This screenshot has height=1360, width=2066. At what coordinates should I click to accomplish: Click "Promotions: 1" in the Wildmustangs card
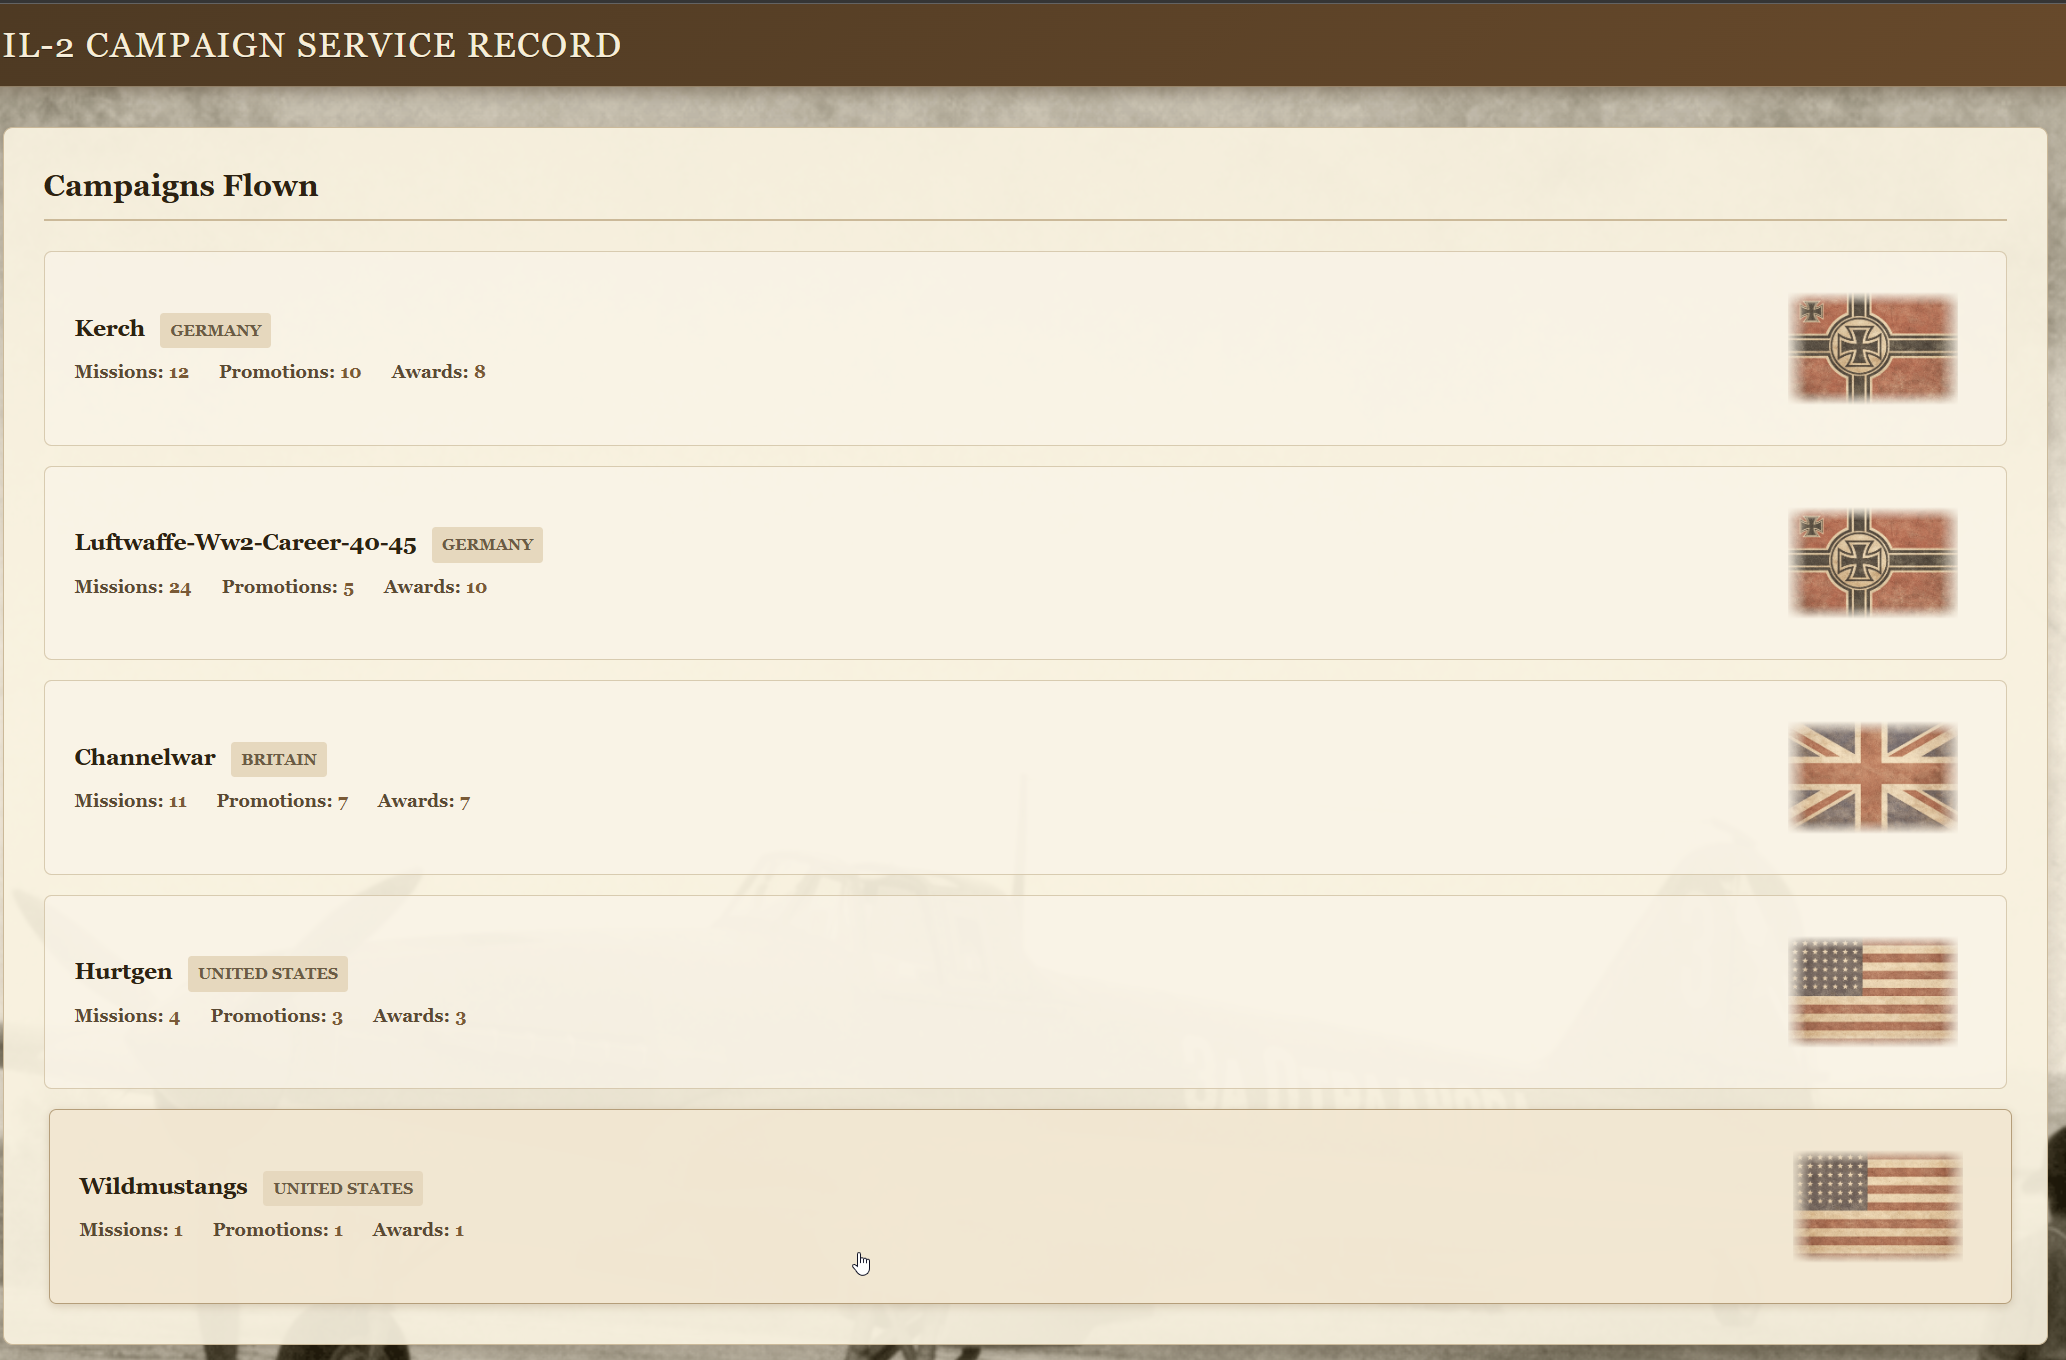coord(278,1230)
